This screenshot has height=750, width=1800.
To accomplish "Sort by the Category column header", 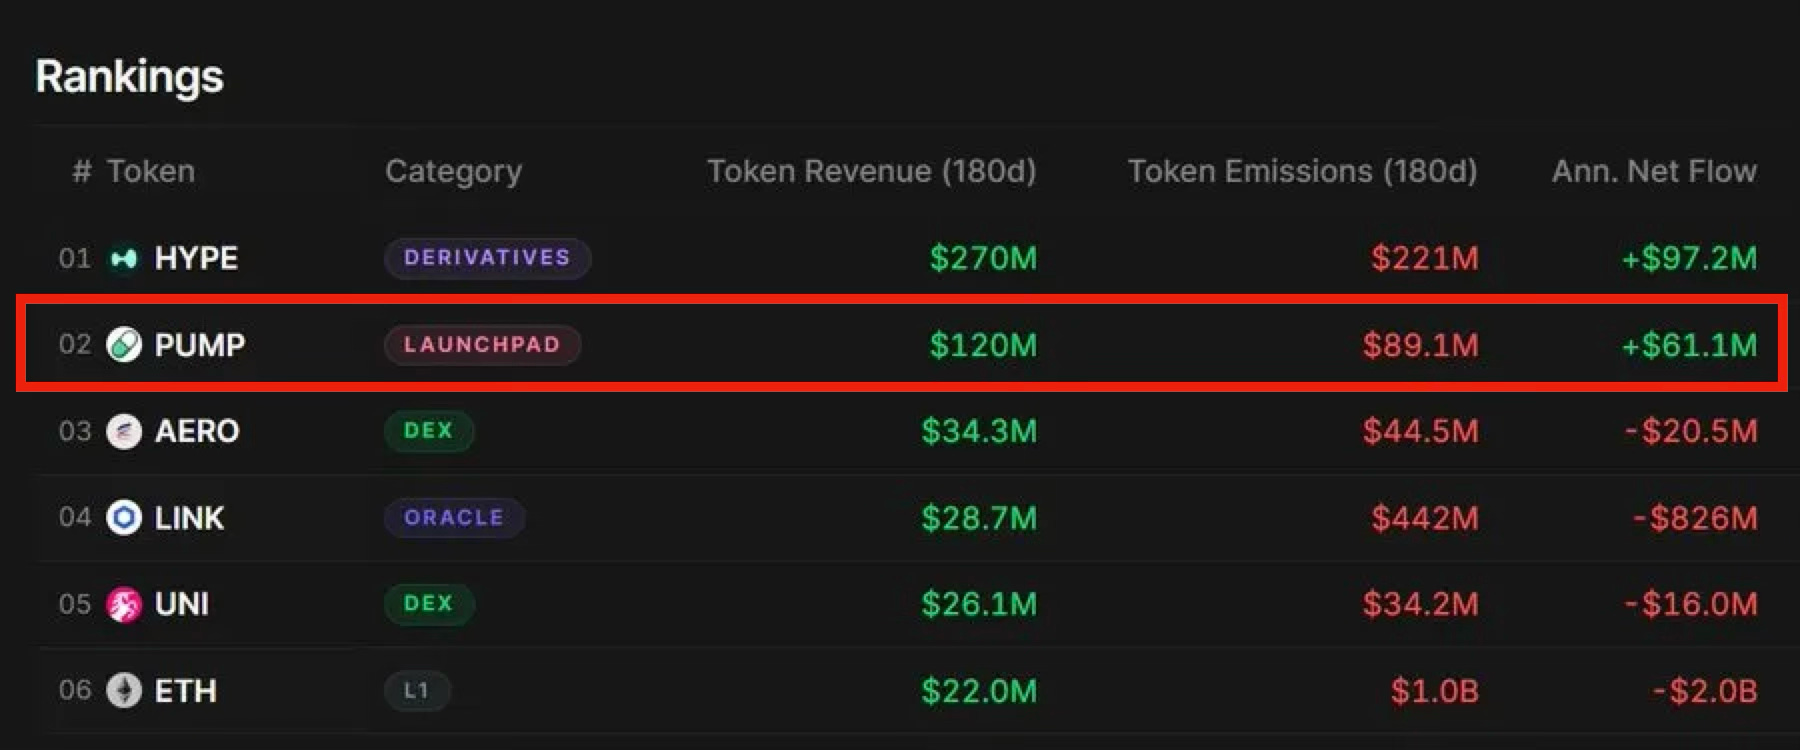I will 453,172.
